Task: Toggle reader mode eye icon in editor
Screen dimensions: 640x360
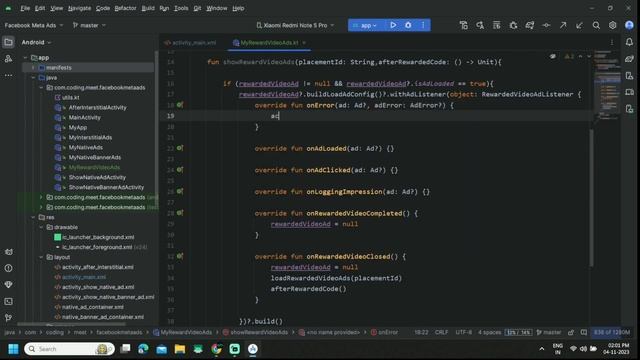Action: [x=553, y=56]
